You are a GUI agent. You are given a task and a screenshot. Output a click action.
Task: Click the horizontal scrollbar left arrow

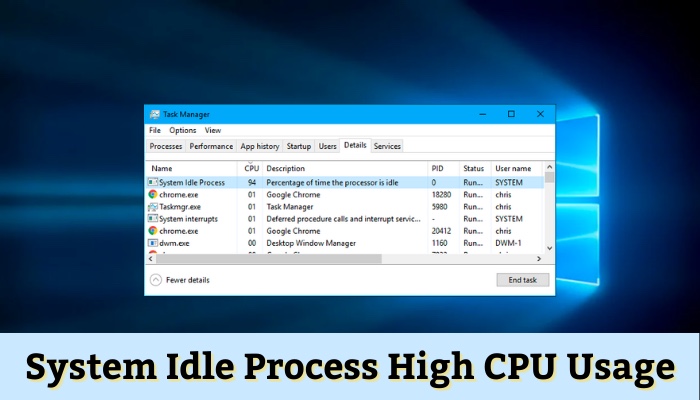150,258
